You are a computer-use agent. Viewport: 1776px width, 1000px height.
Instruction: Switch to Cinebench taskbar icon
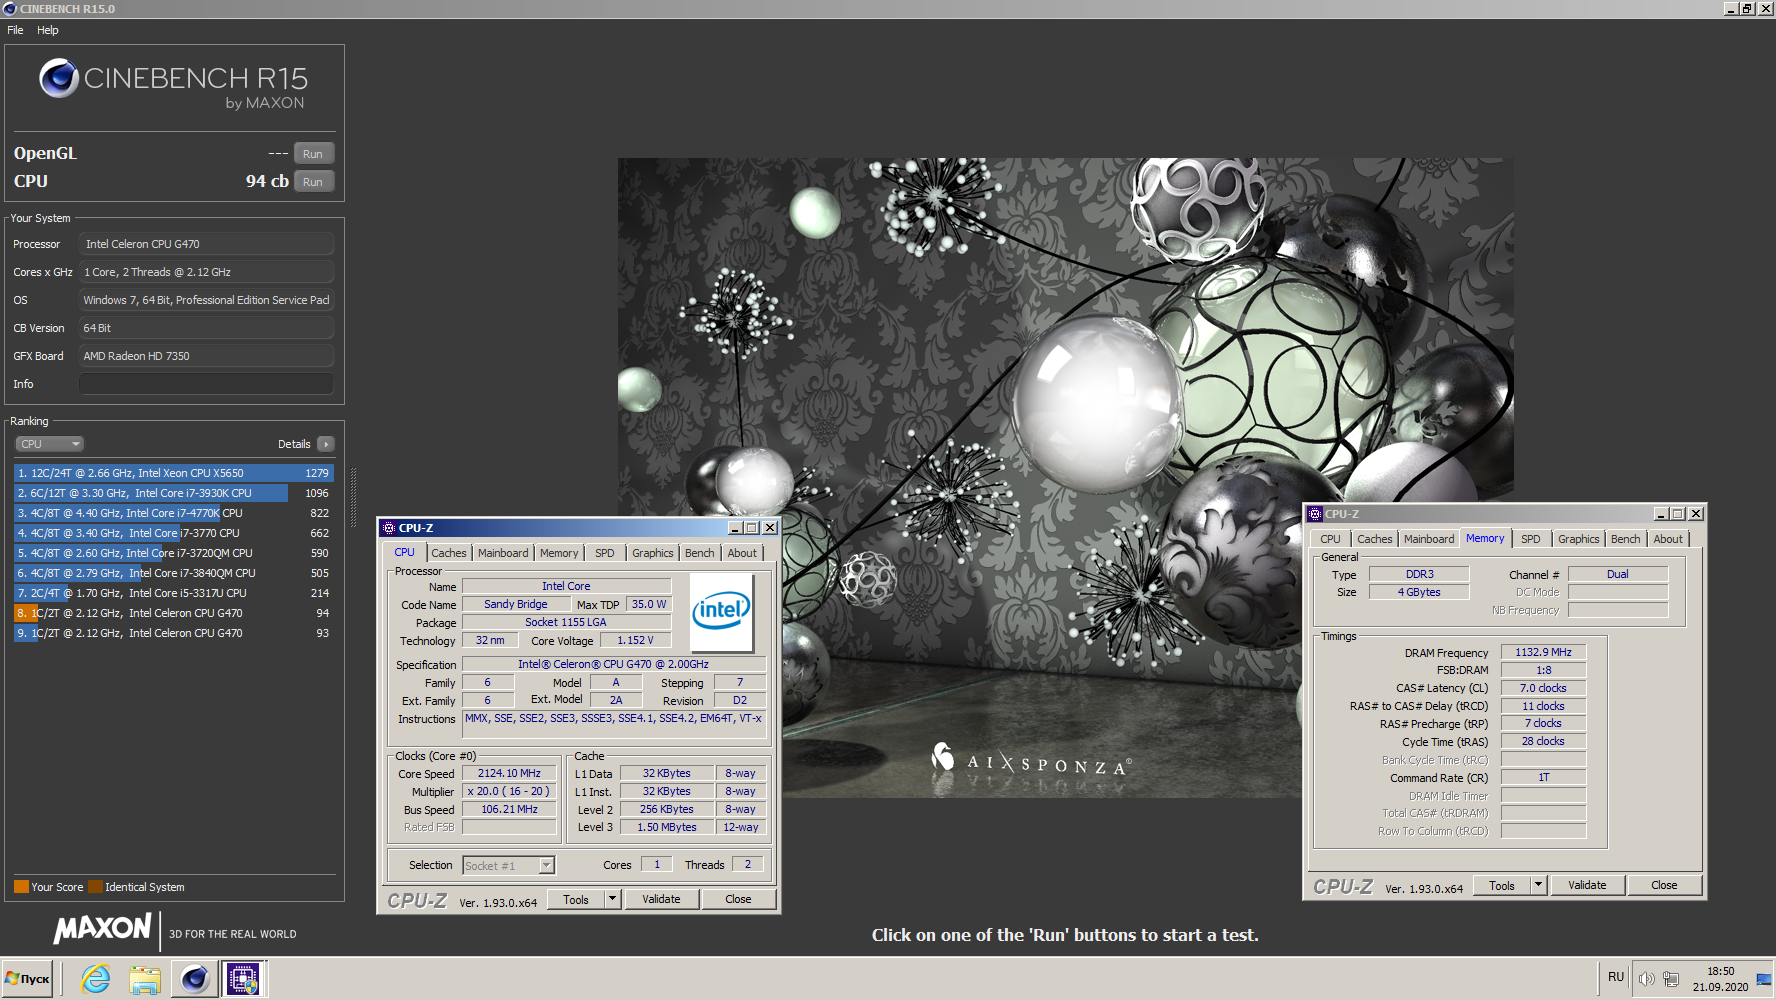click(x=194, y=979)
